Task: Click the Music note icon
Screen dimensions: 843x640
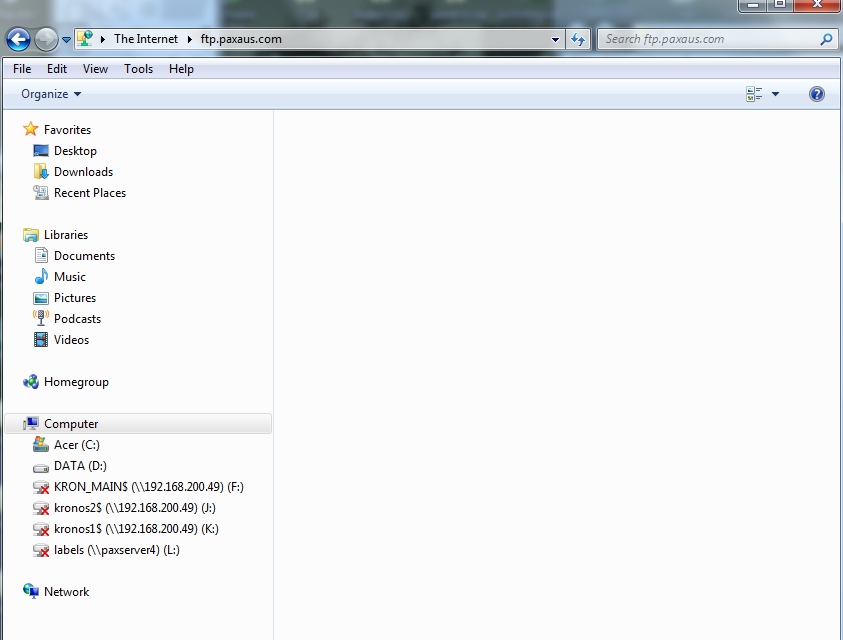Action: [41, 276]
